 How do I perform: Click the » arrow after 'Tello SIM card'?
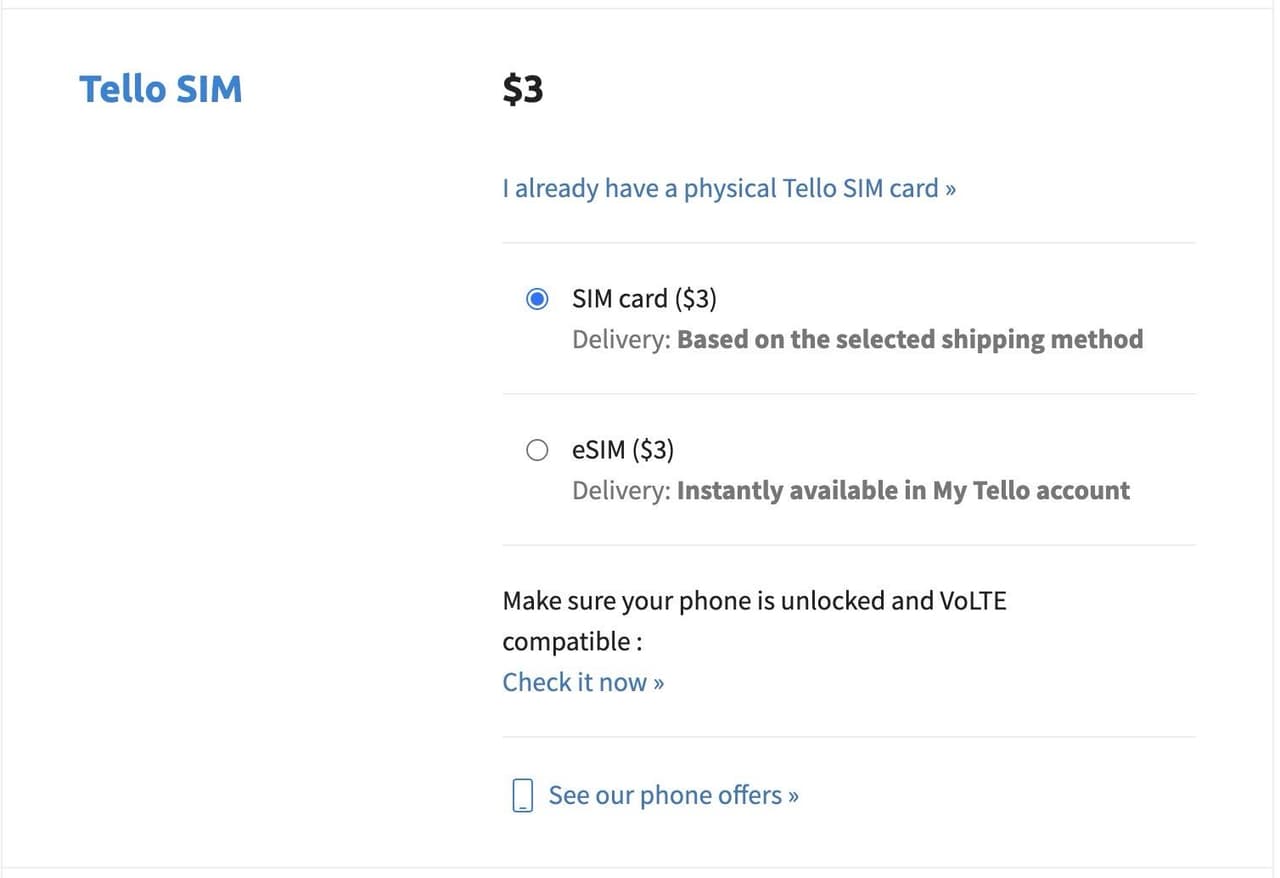950,189
